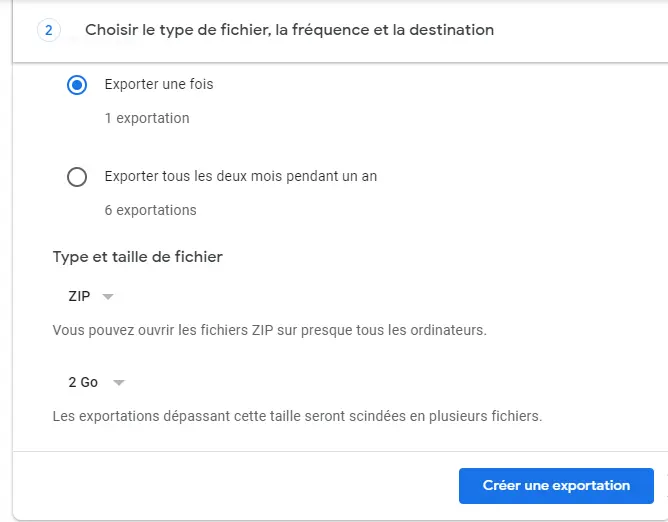Click the '1 exportation' subtext
Screen dimensions: 668x522
pyautogui.click(x=146, y=118)
